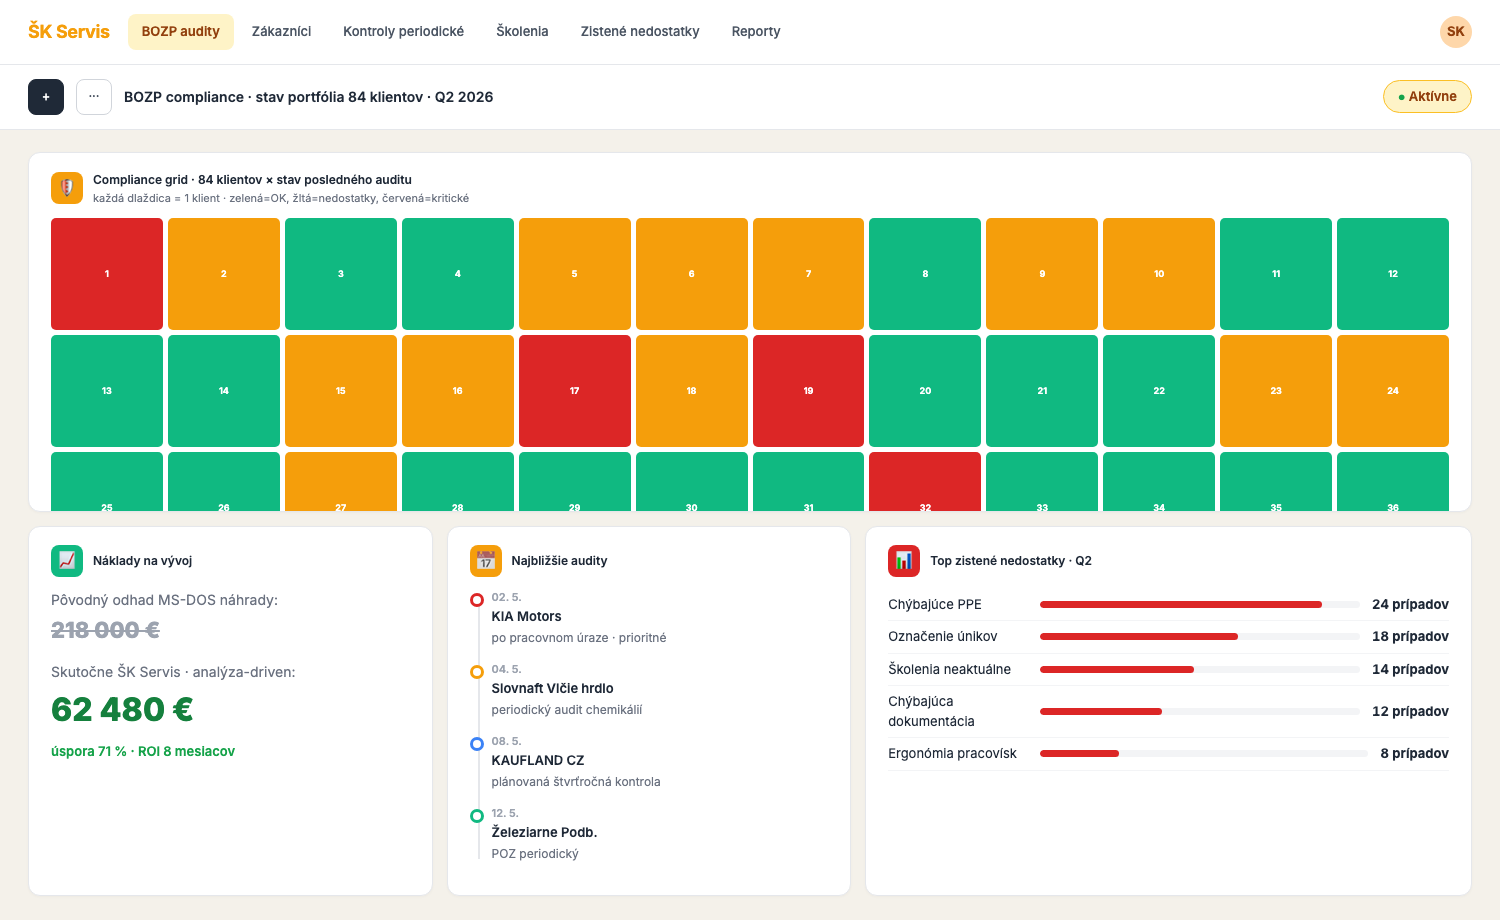Click the Chýbajúce PPE progress bar
Screen dimensions: 1500x920
[1200, 605]
